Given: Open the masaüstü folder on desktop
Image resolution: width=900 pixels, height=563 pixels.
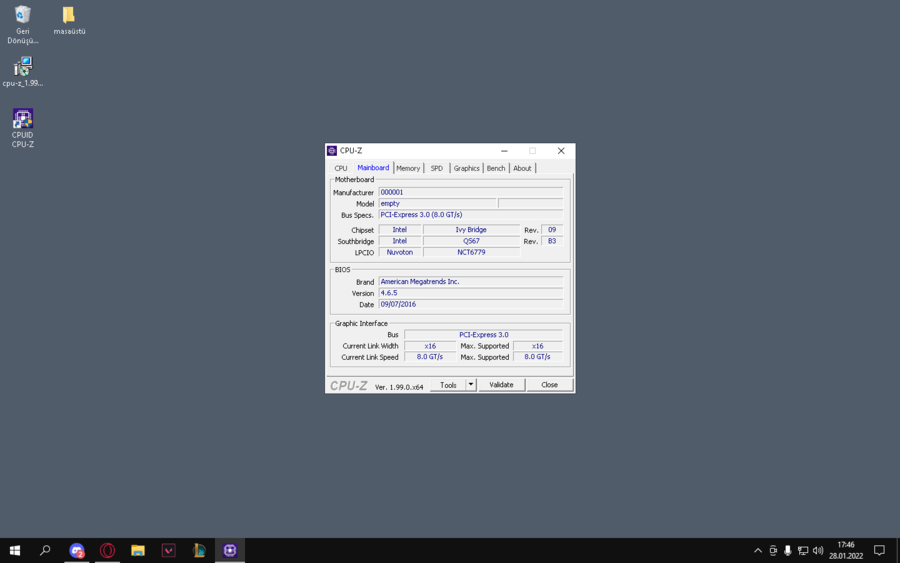Looking at the screenshot, I should (x=69, y=21).
